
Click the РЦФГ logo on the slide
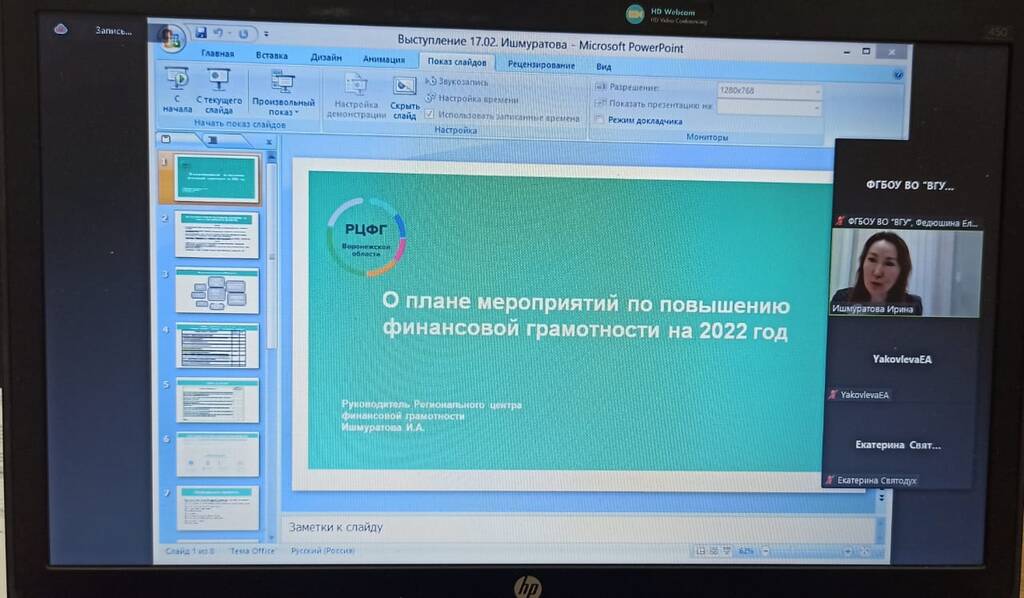click(366, 237)
